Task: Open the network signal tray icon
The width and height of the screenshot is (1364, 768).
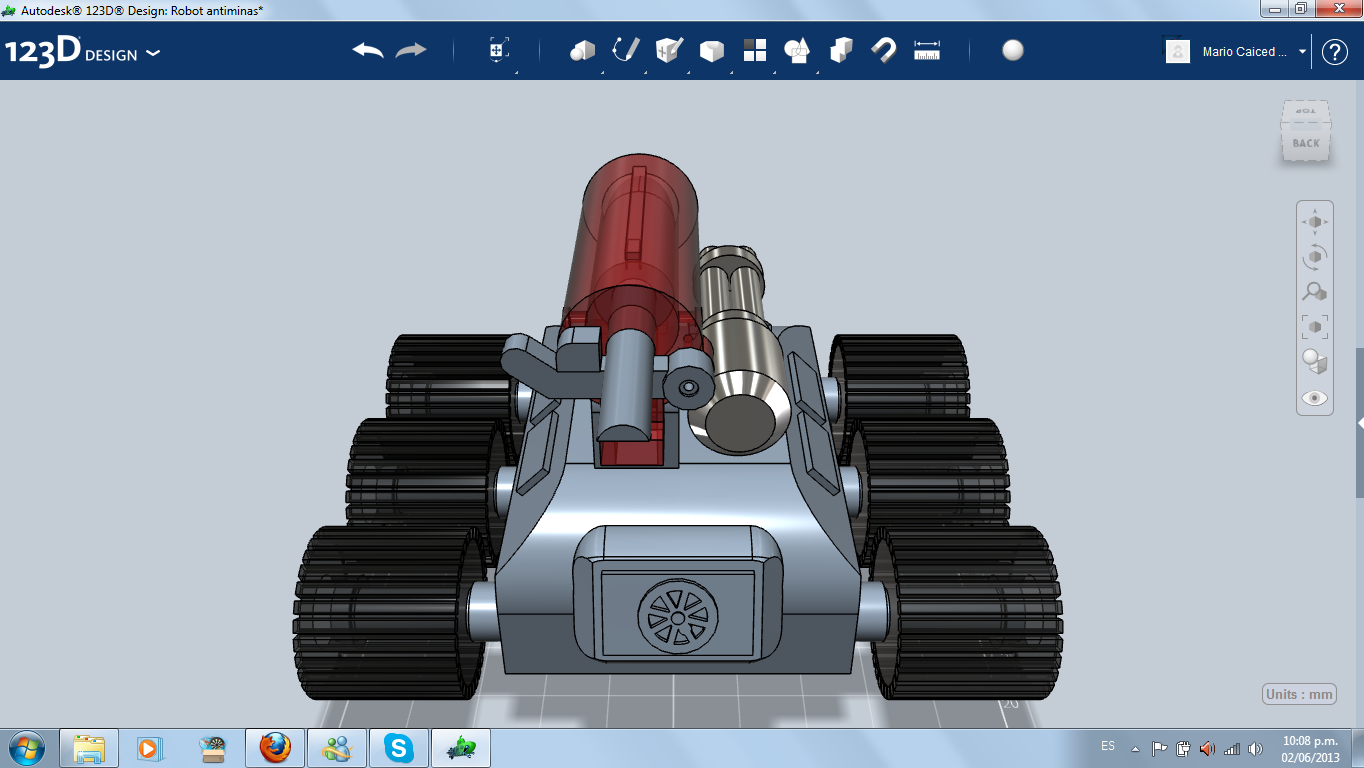Action: (x=1232, y=748)
